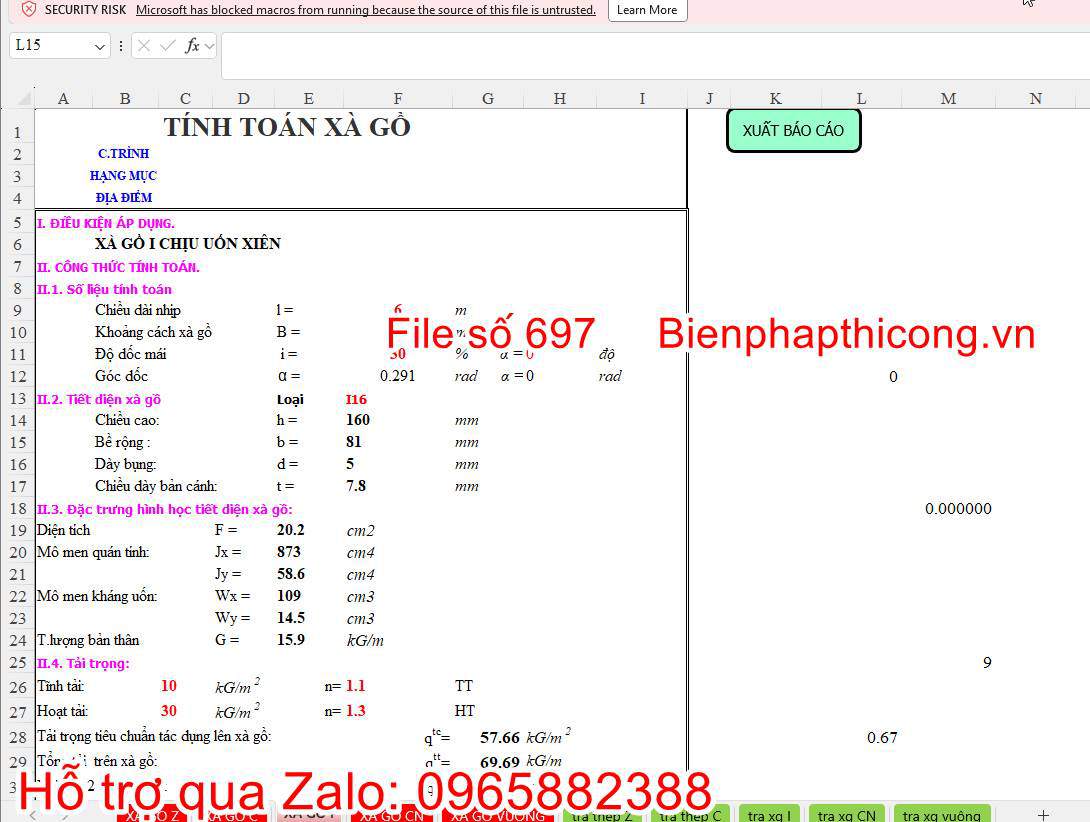Switch to the 'XÀ GO VUÔNG' sheet tab

click(498, 814)
